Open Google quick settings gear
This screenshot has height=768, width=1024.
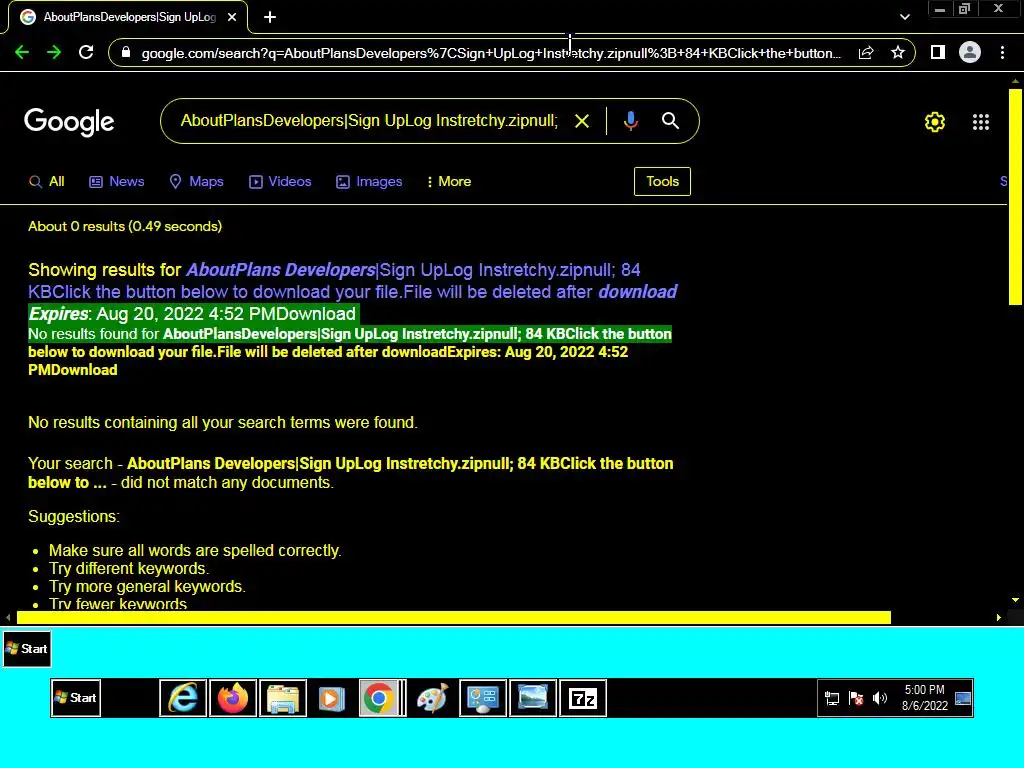(935, 122)
